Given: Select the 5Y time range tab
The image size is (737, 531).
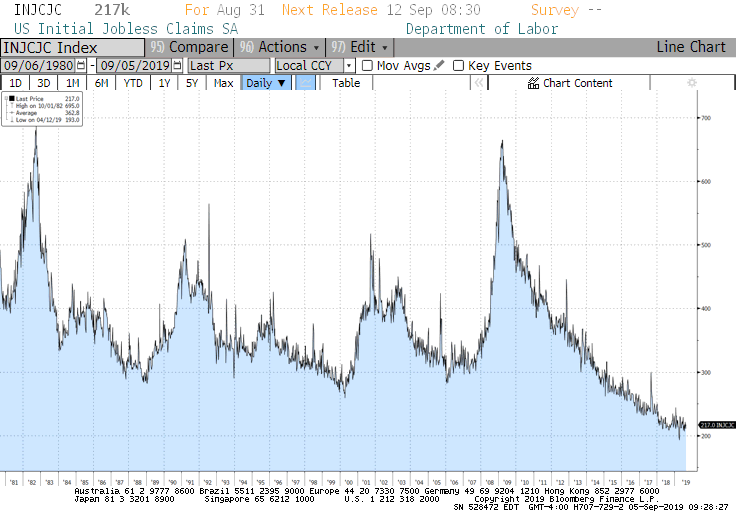Looking at the screenshot, I should pos(192,84).
